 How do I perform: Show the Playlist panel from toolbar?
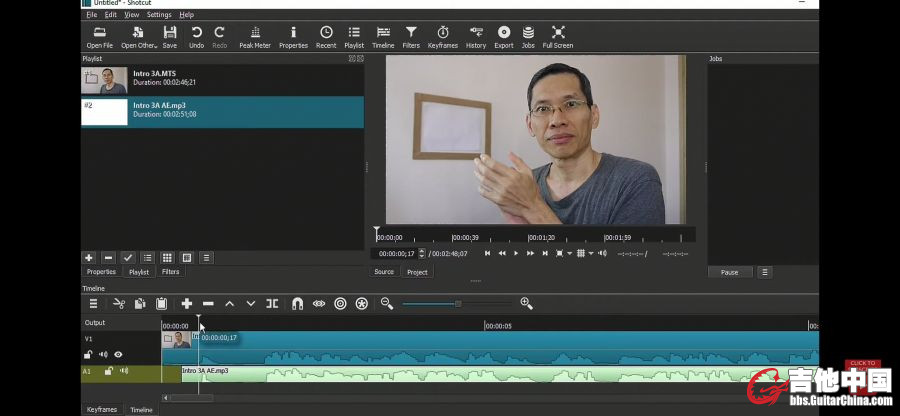[x=354, y=37]
